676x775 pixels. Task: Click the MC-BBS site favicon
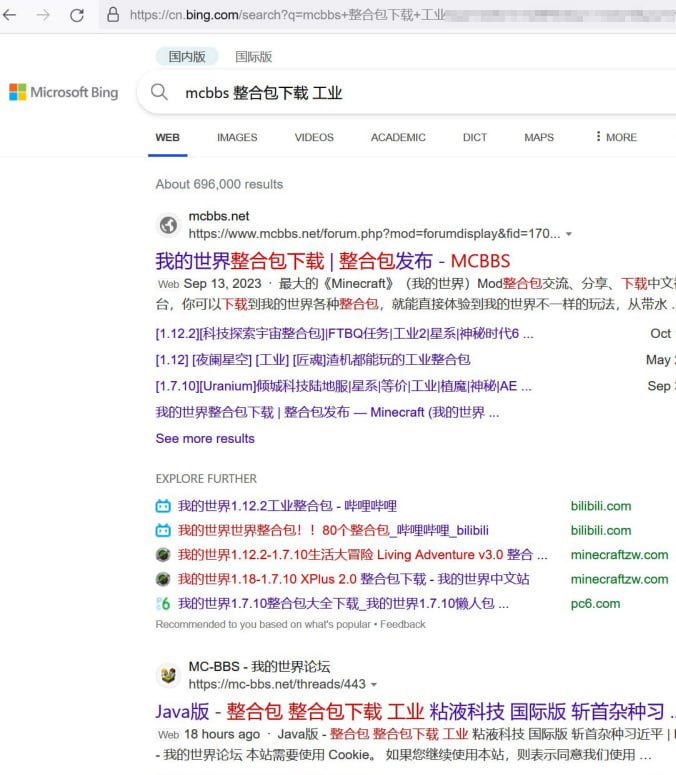(168, 675)
